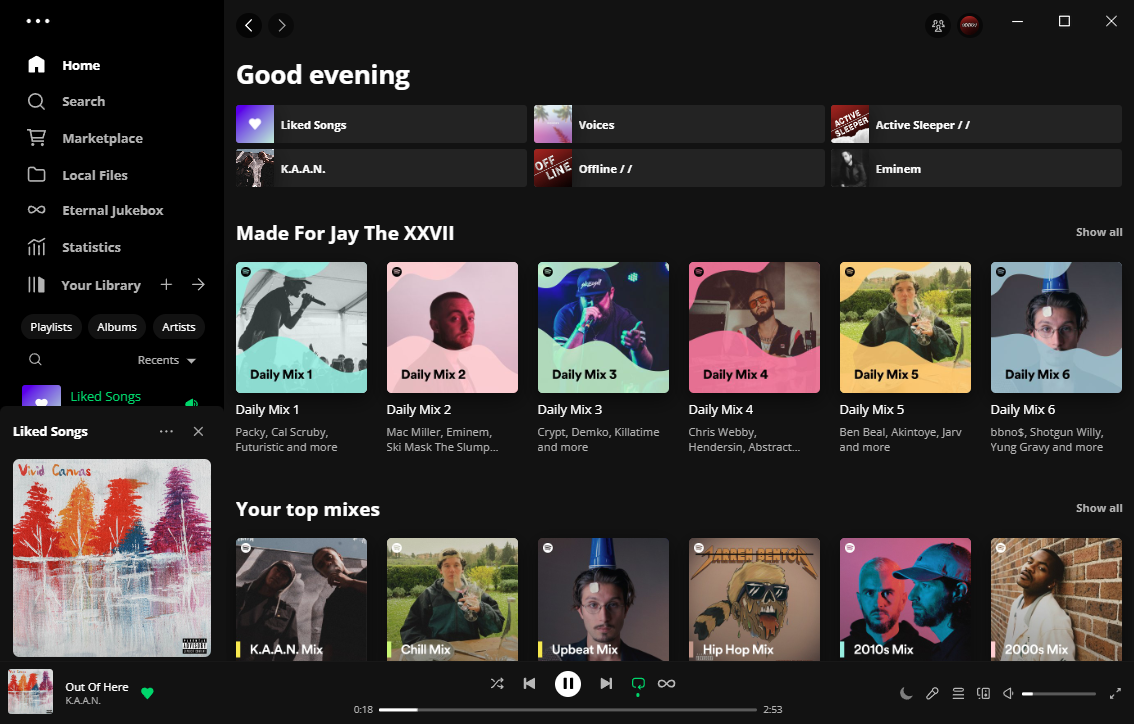
Task: Open the Daily Mix 5 cover
Action: pyautogui.click(x=905, y=328)
